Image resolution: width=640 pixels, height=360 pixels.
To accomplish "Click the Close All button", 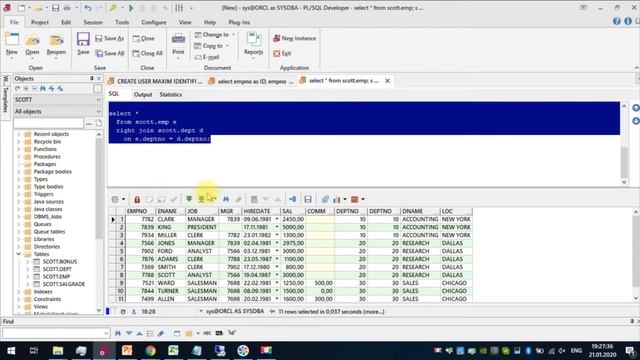I will [x=147, y=53].
